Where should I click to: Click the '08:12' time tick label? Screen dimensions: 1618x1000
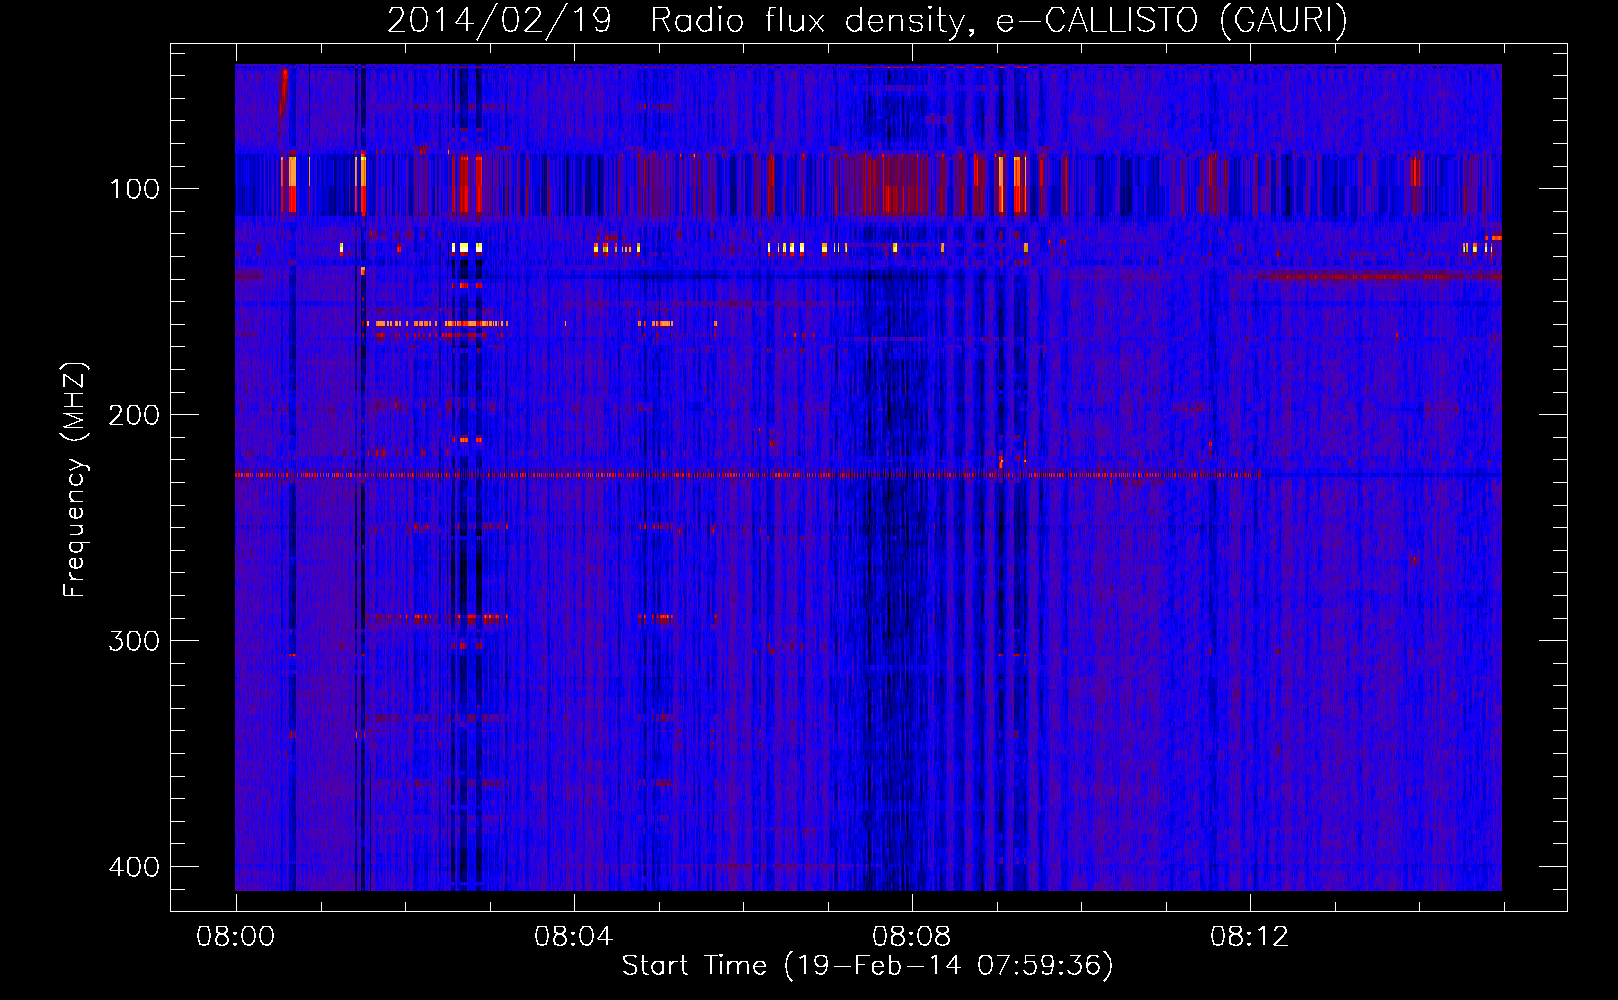(1249, 937)
